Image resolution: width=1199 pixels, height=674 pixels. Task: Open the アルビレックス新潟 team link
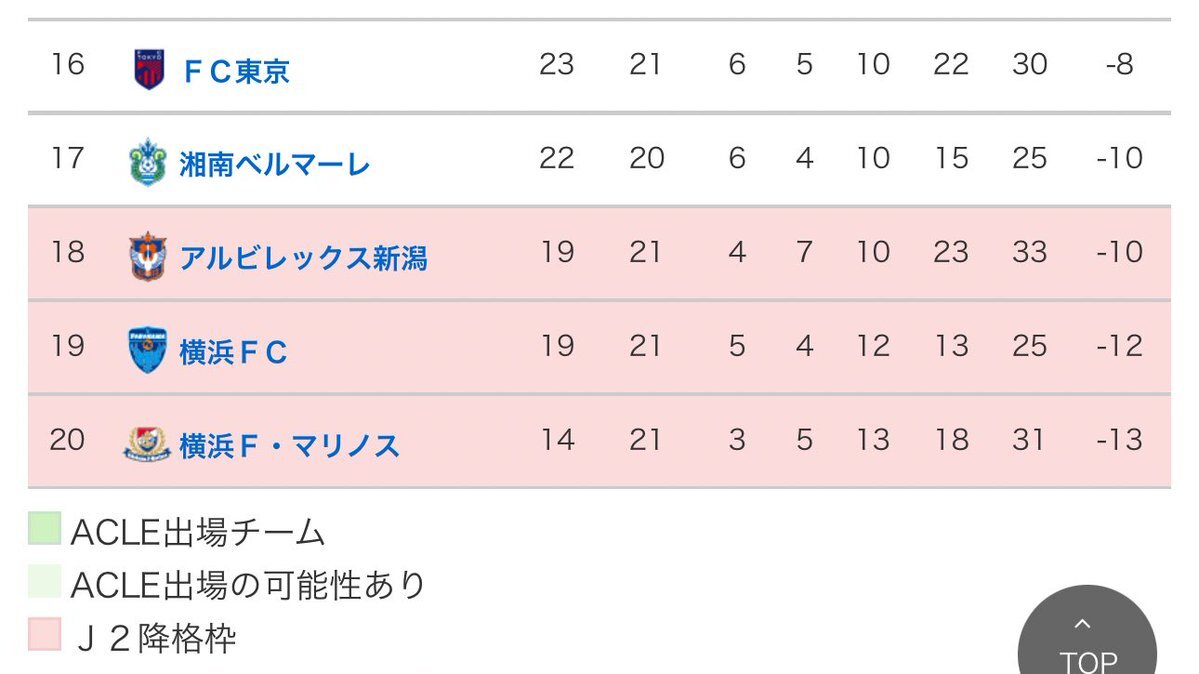tap(304, 259)
